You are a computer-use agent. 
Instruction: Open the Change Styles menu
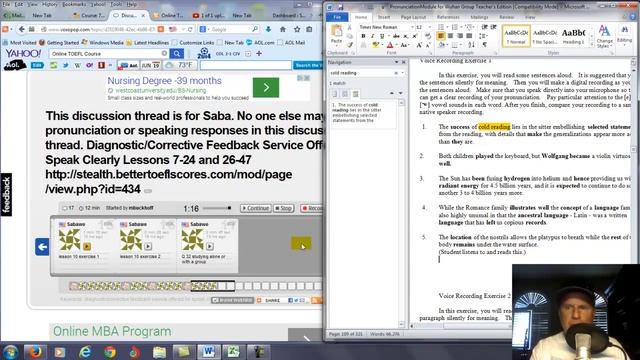tap(604, 36)
